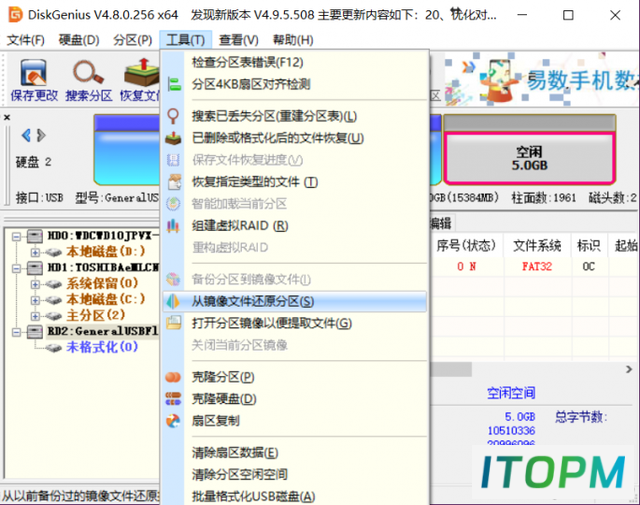640x505 pixels.
Task: Collapse the HD0:WDCWD10JPVX disk node
Action: tap(16, 236)
